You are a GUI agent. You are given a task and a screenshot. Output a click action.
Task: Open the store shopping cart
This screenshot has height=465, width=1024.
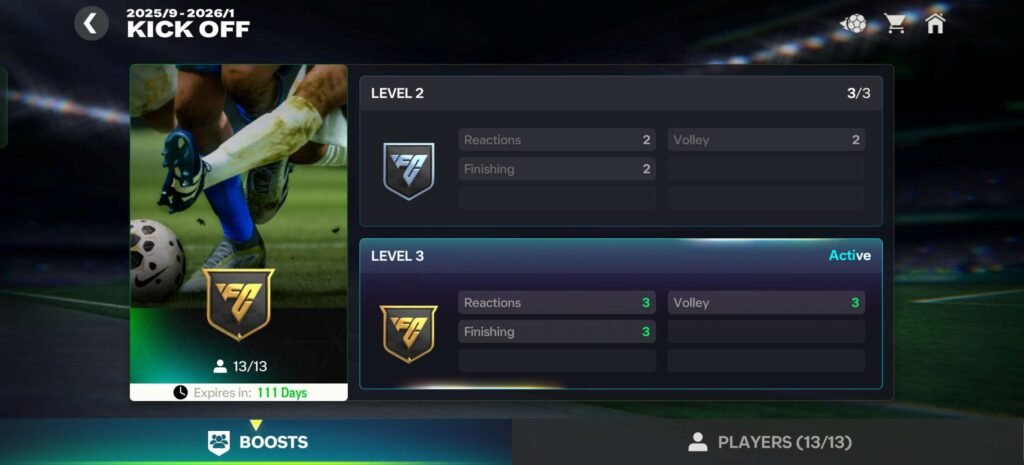[x=895, y=24]
